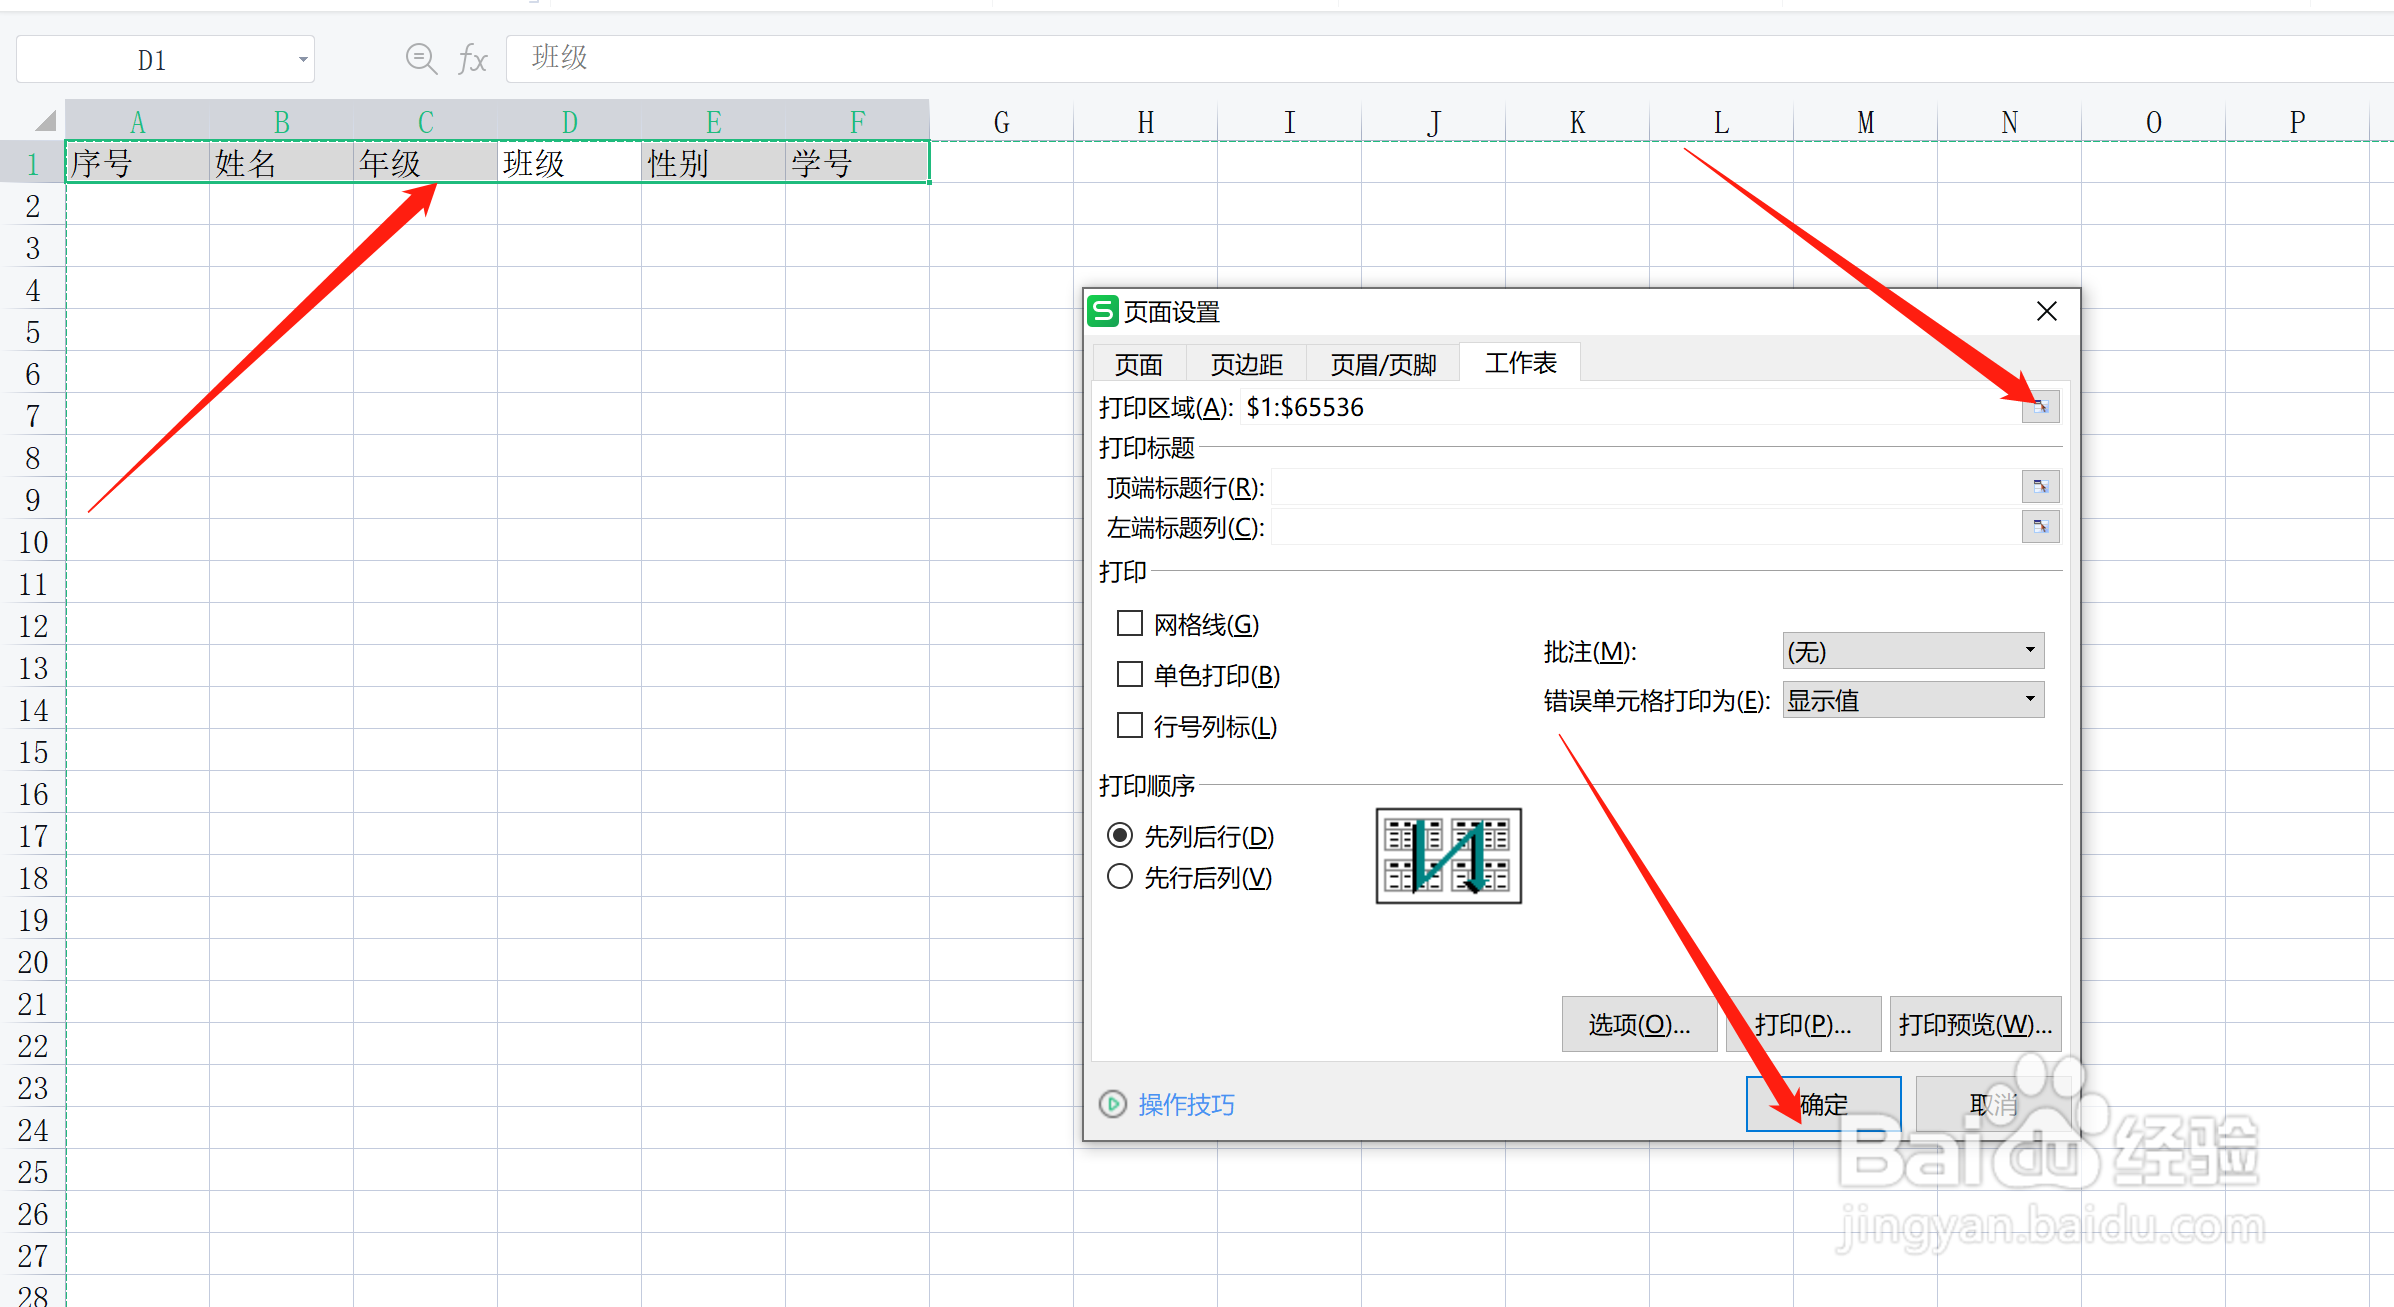Click row header 10

coord(33,541)
